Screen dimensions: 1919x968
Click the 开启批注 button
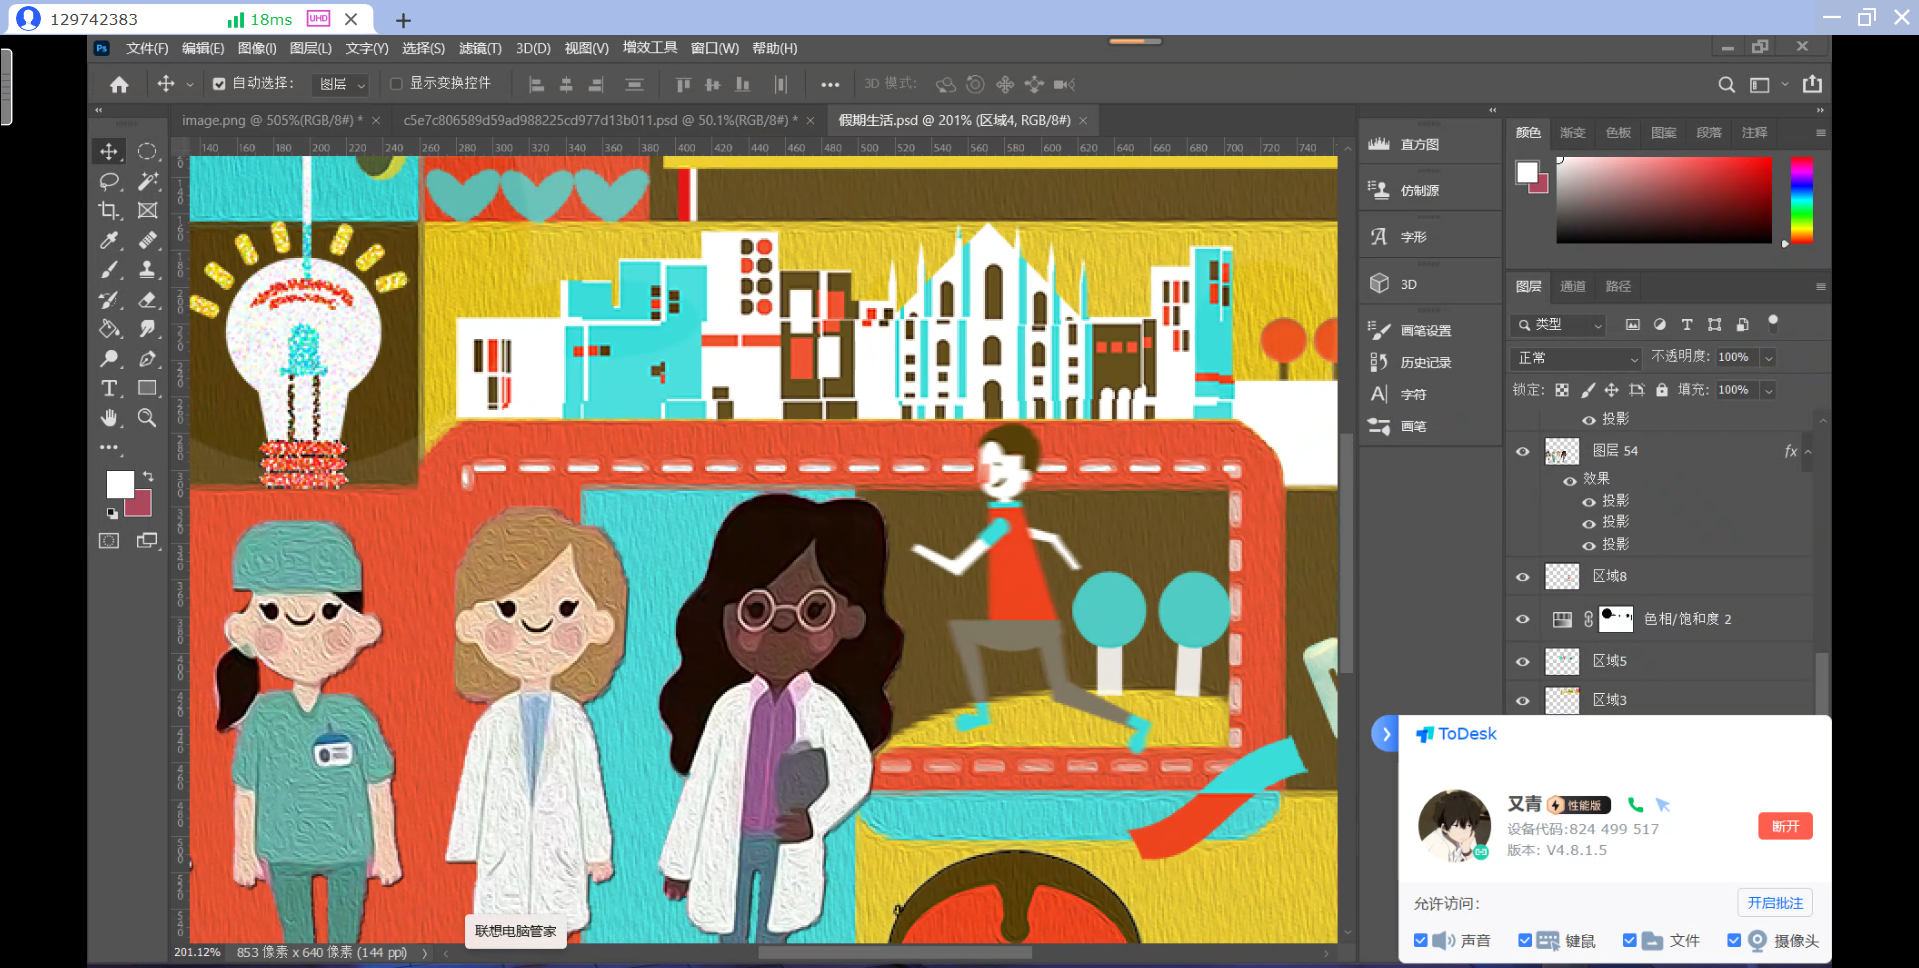[1774, 903]
